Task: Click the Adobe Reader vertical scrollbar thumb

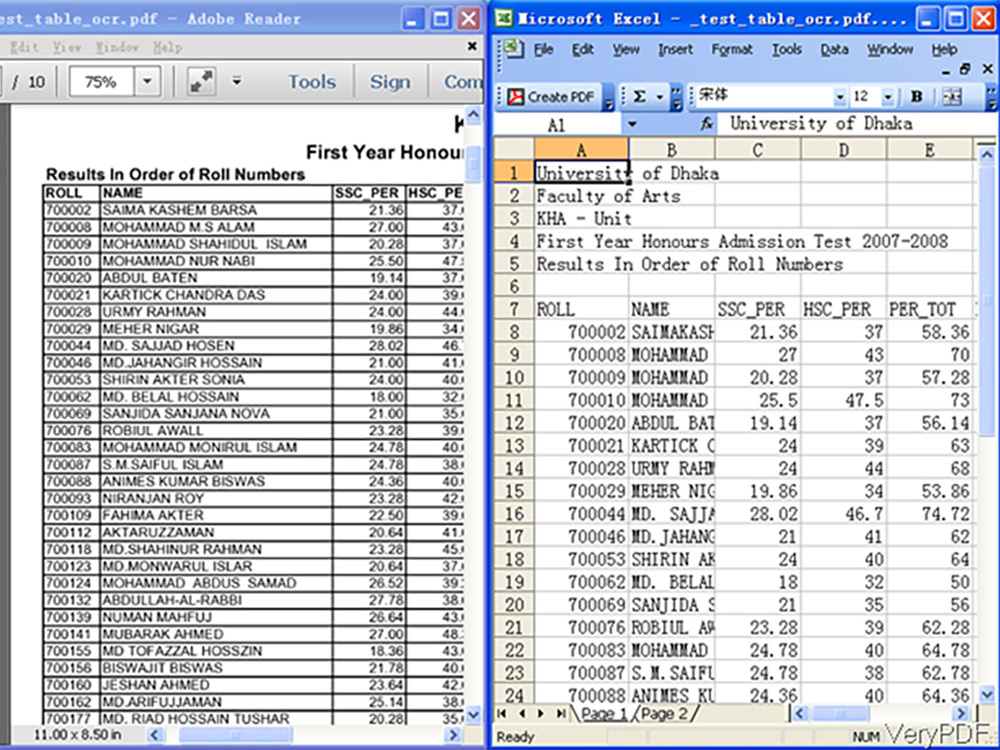Action: coord(473,163)
